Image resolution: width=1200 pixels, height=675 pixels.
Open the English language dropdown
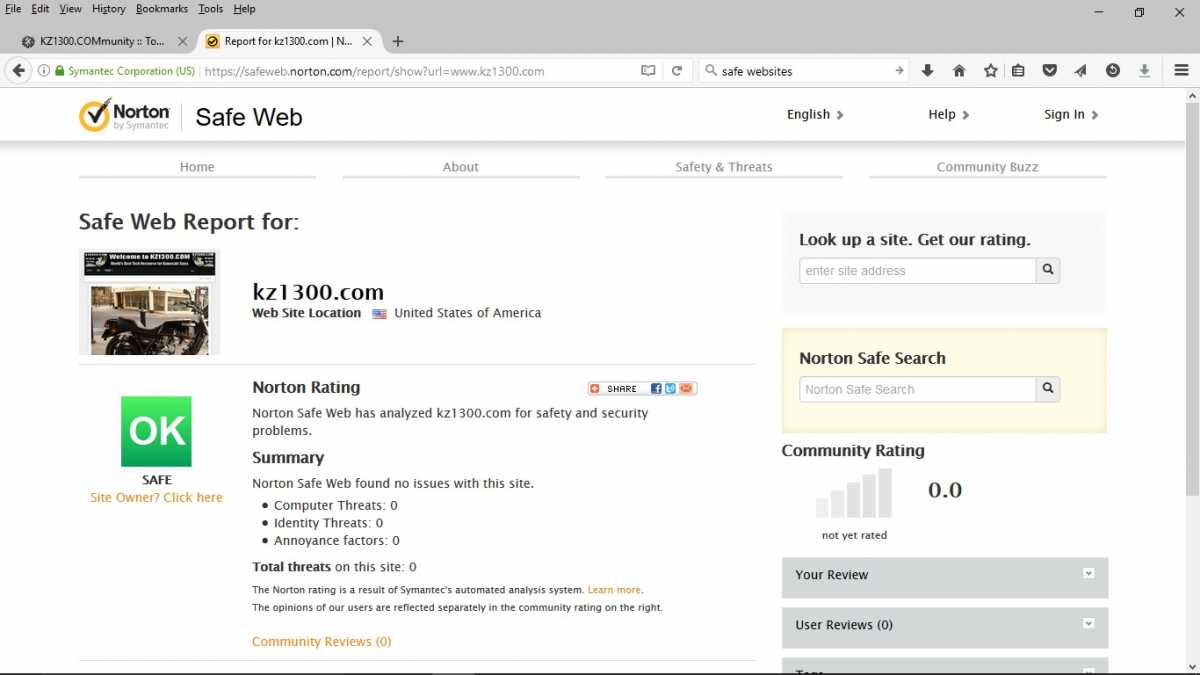pyautogui.click(x=814, y=115)
